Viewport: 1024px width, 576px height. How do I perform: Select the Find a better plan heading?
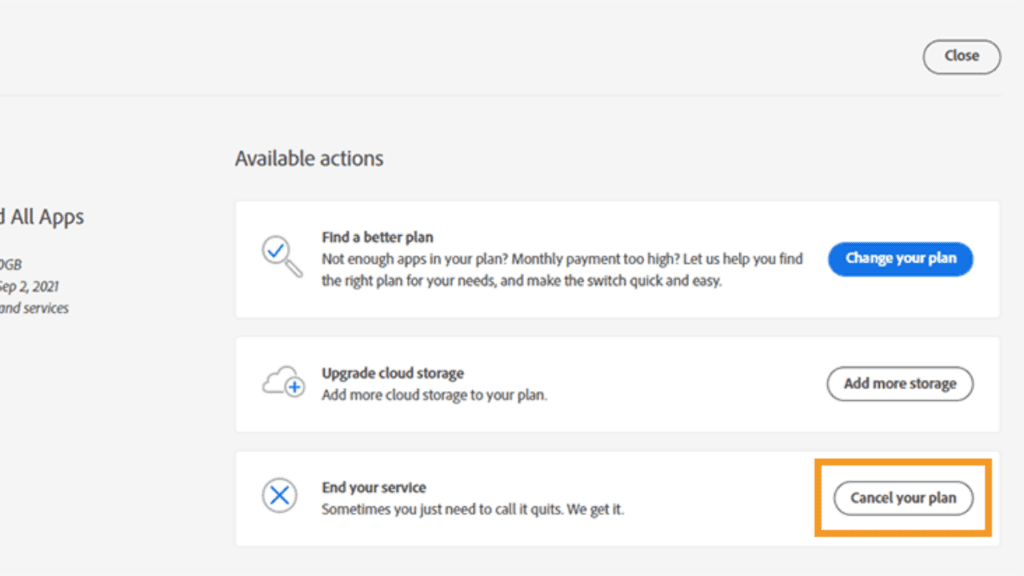coord(377,237)
